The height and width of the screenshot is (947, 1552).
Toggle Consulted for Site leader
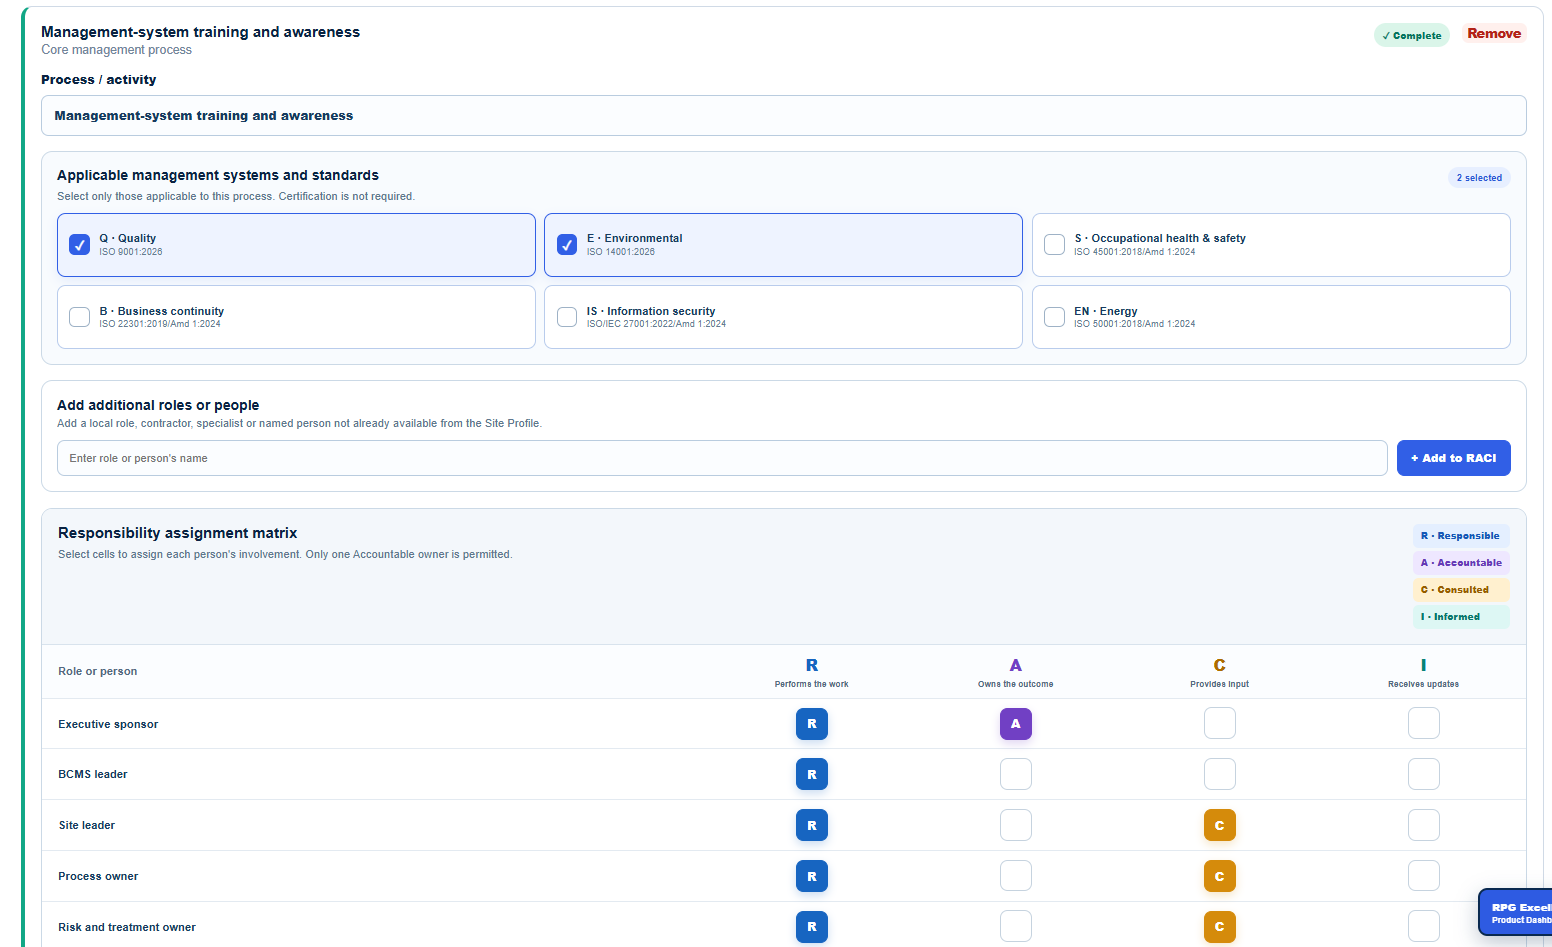click(x=1220, y=825)
